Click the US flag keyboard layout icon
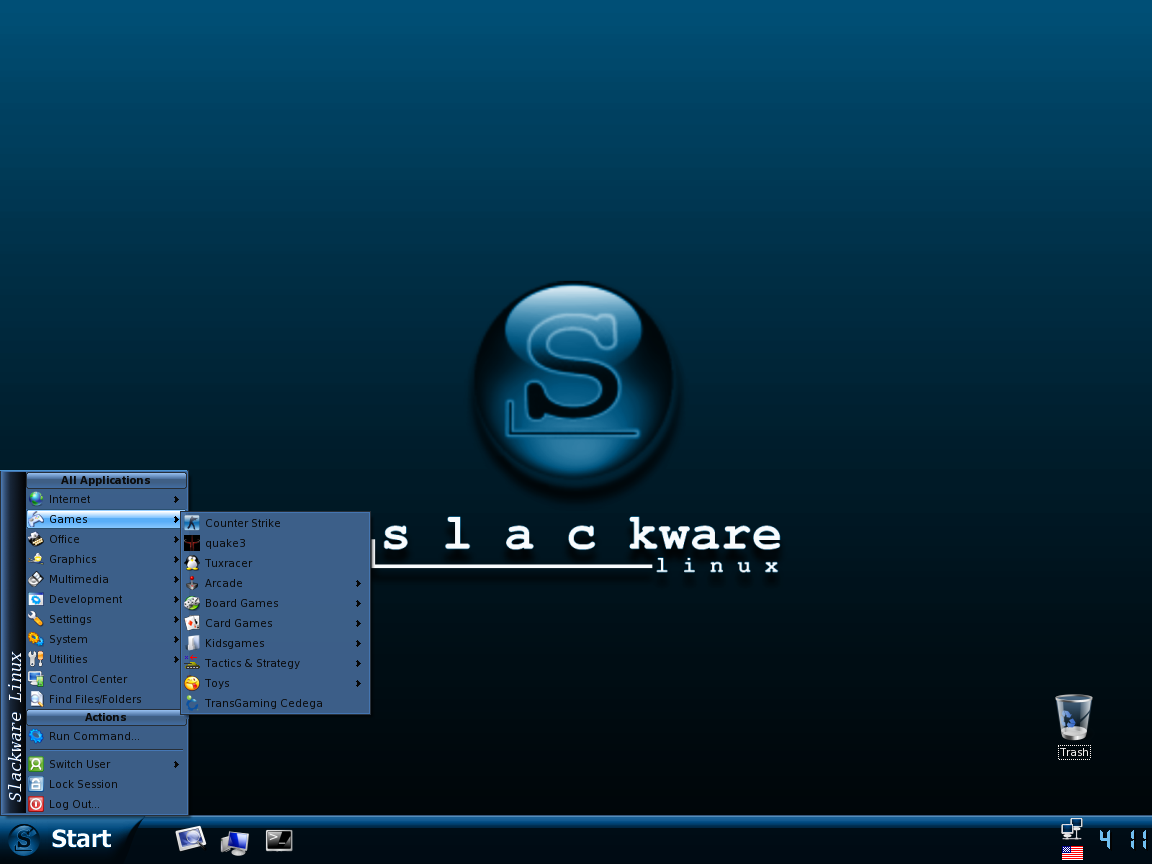Viewport: 1152px width, 864px height. [1073, 853]
